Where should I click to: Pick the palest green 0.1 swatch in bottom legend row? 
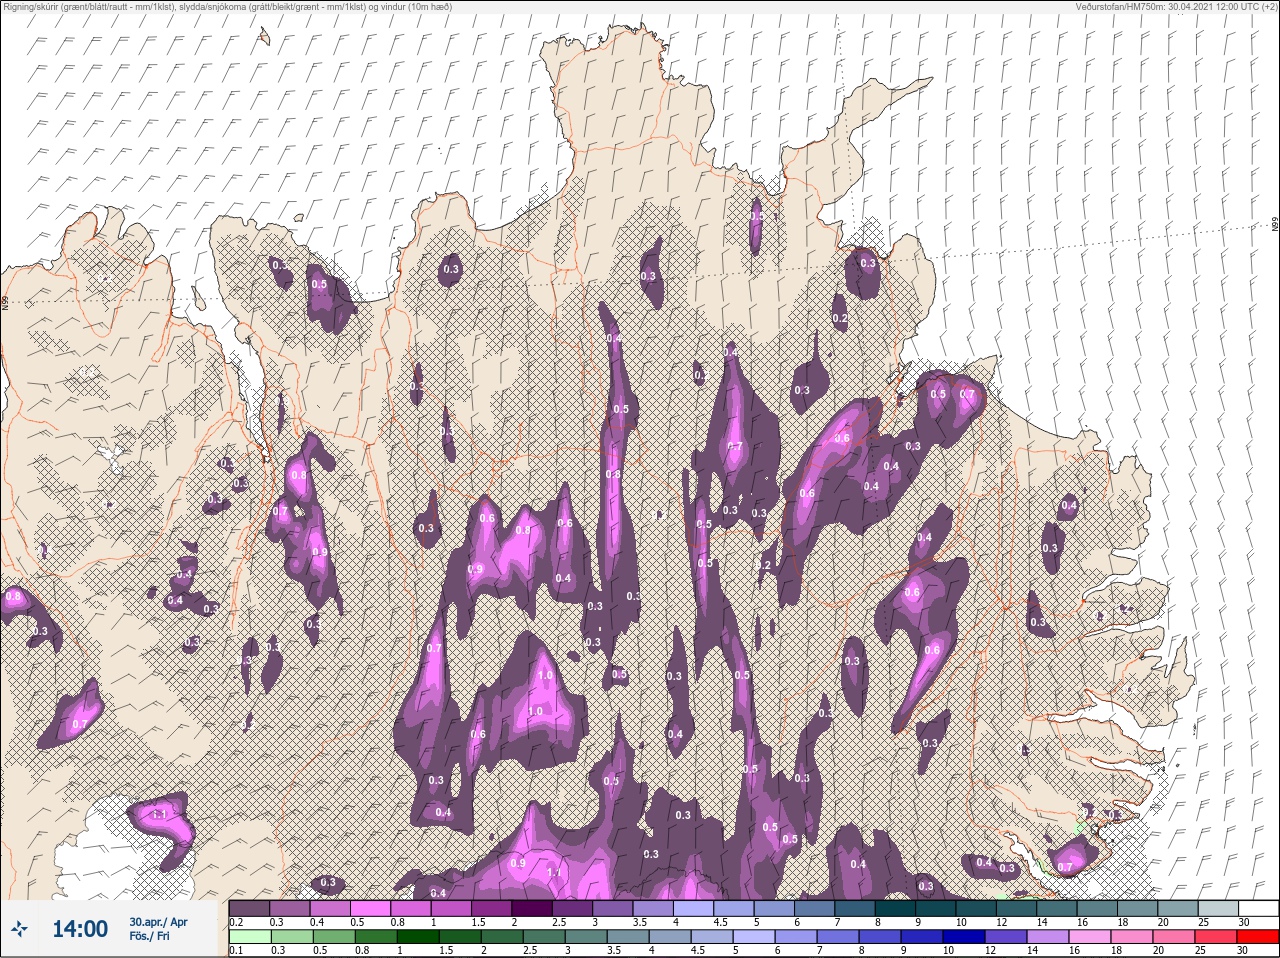pos(249,937)
